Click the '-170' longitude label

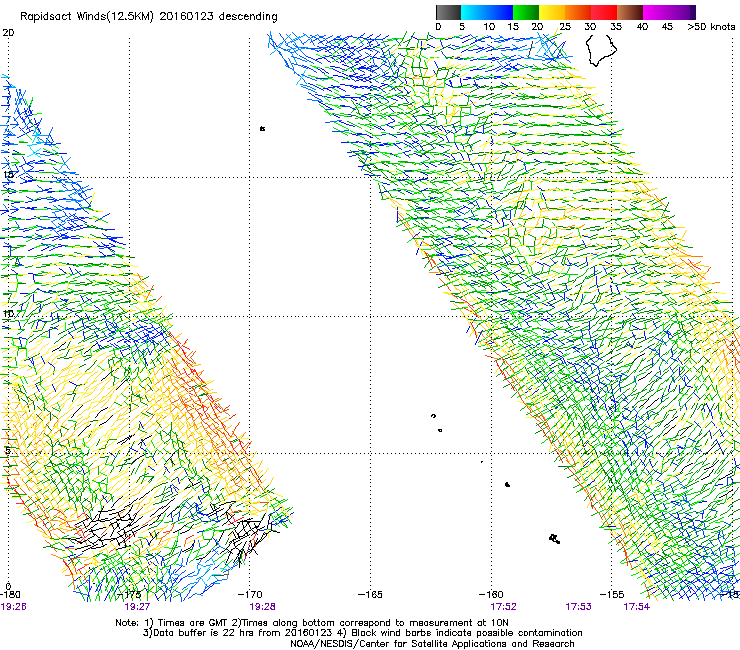[x=250, y=595]
